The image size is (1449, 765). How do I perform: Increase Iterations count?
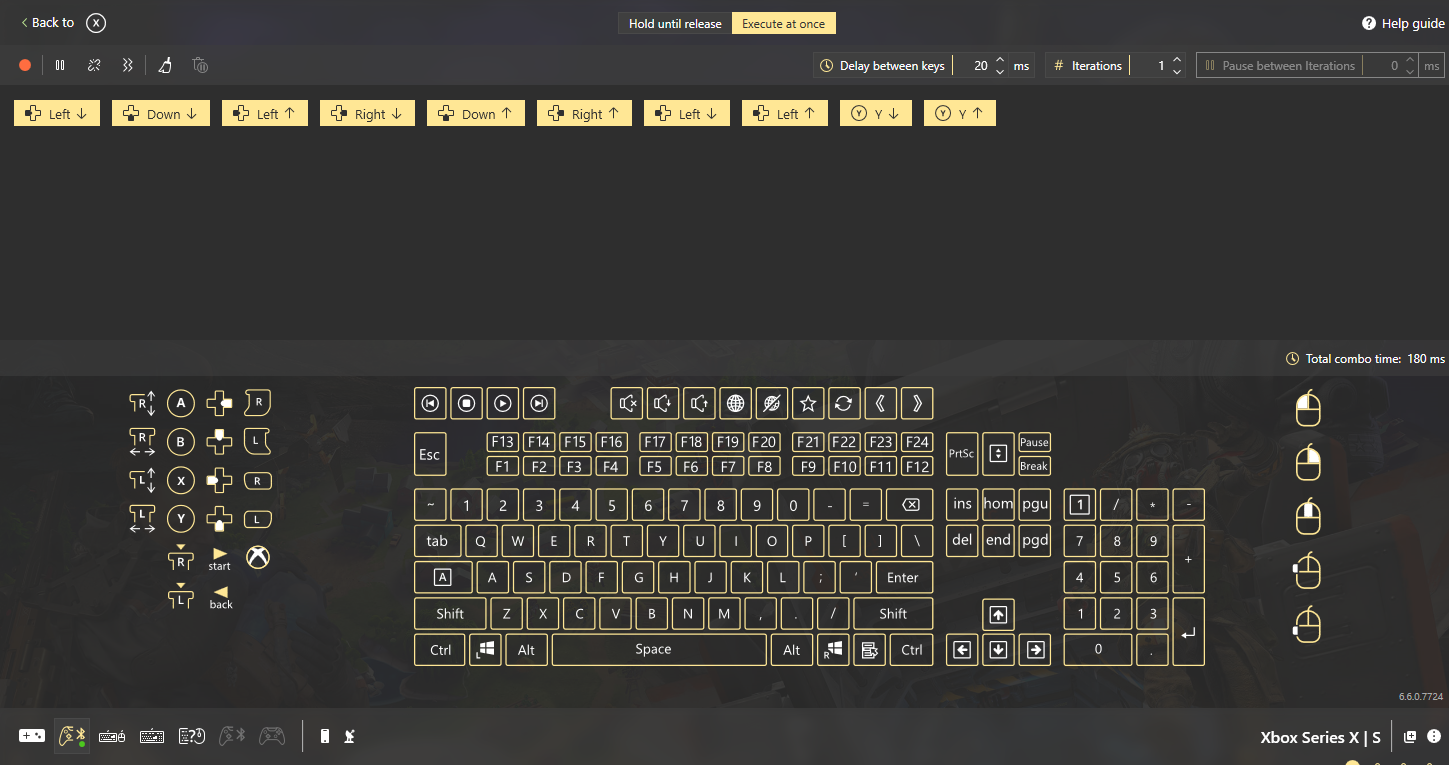pos(1177,59)
